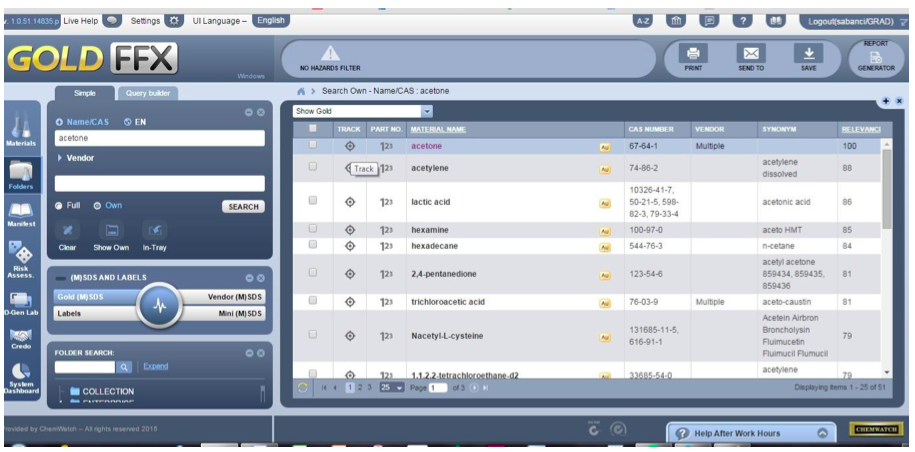Click the Clear search icon
The width and height of the screenshot is (915, 452).
click(68, 231)
